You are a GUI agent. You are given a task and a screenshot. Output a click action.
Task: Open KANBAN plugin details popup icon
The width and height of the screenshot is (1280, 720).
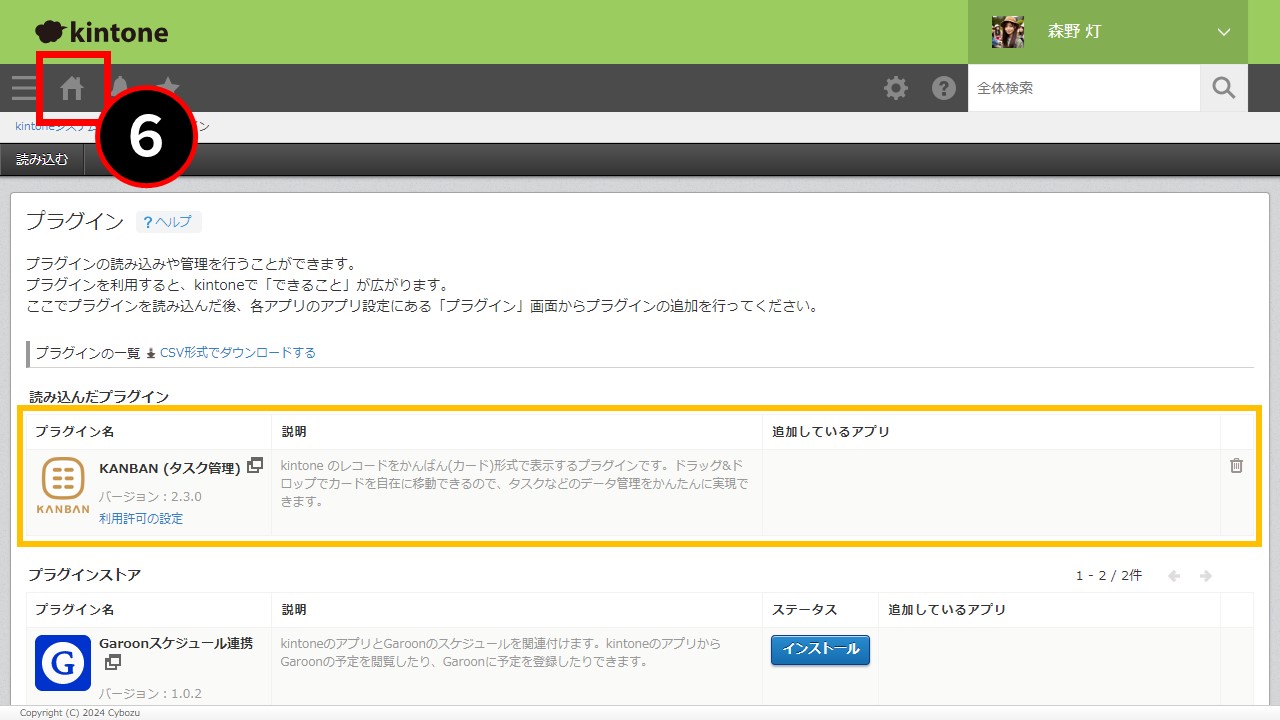255,465
